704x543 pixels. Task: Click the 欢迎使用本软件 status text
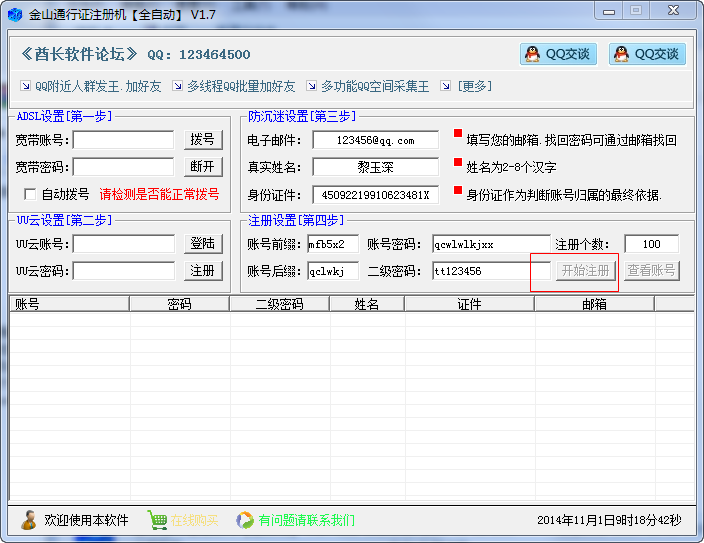(x=86, y=520)
